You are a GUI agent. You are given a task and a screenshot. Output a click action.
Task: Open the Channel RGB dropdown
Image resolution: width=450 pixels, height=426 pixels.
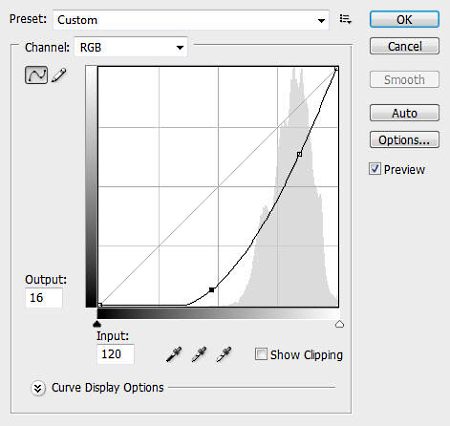pyautogui.click(x=131, y=47)
